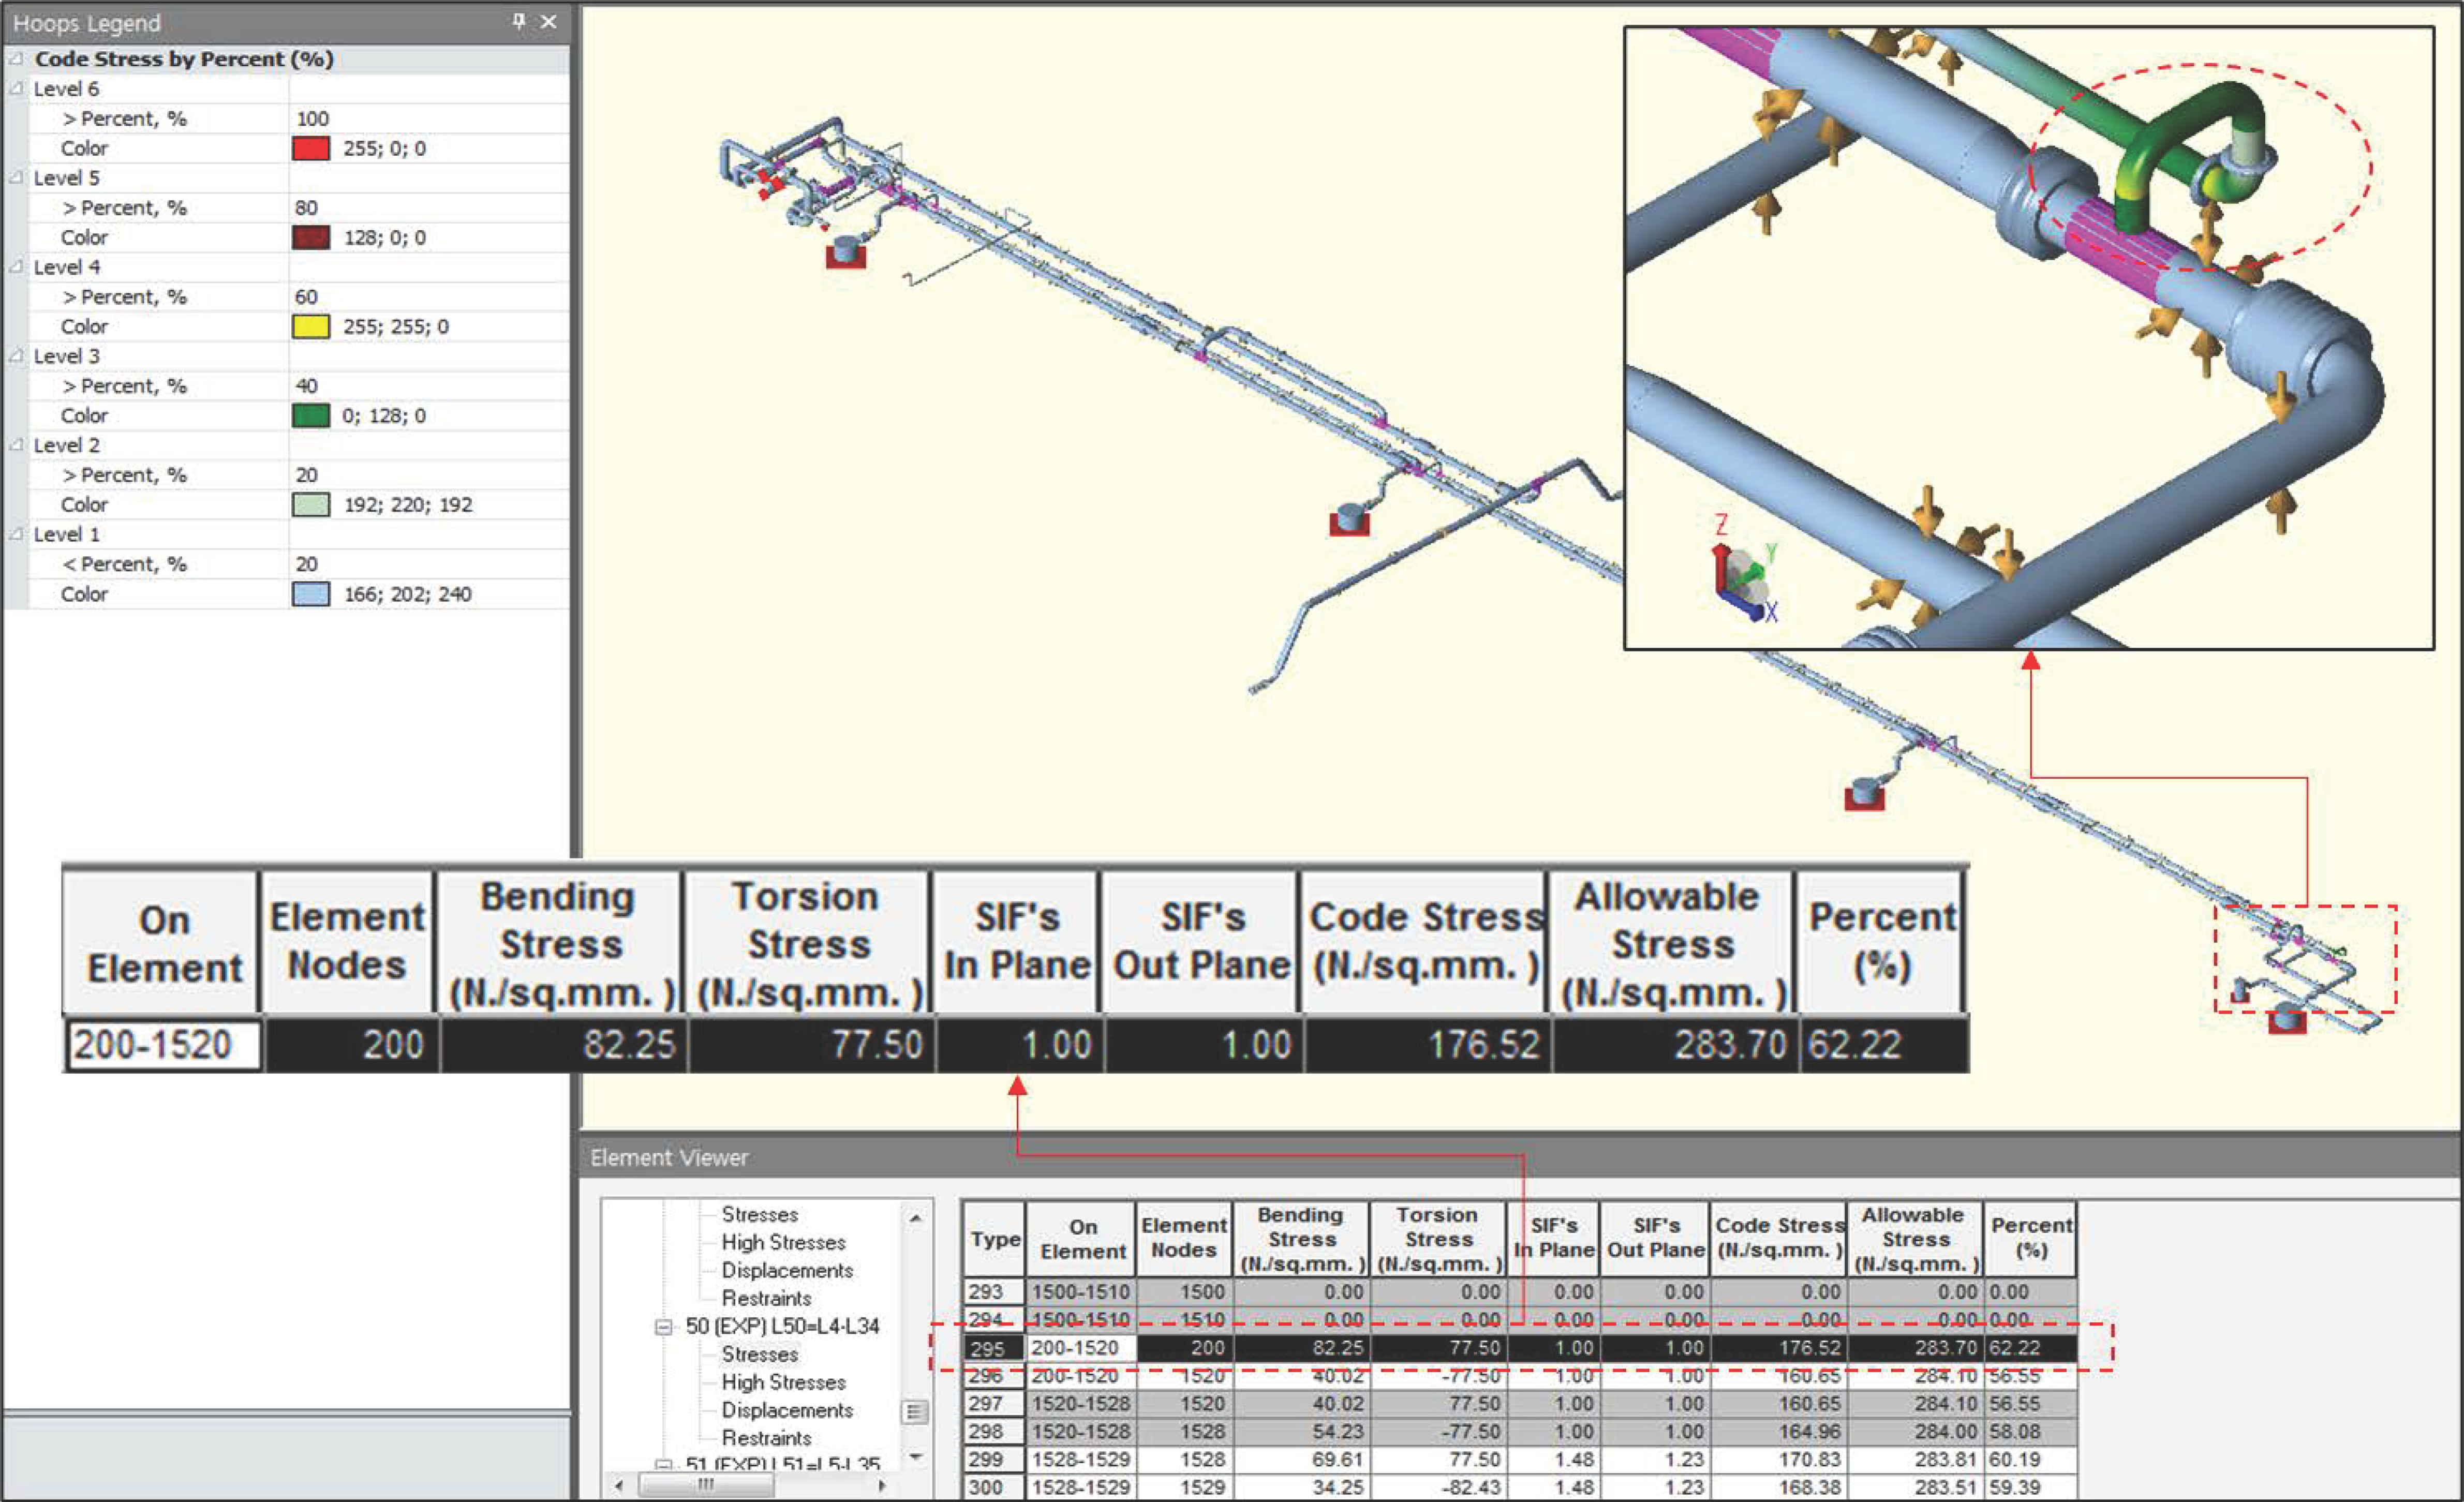2464x1502 pixels.
Task: Select Stresses under 50 (EXP) load case
Action: tap(759, 1354)
